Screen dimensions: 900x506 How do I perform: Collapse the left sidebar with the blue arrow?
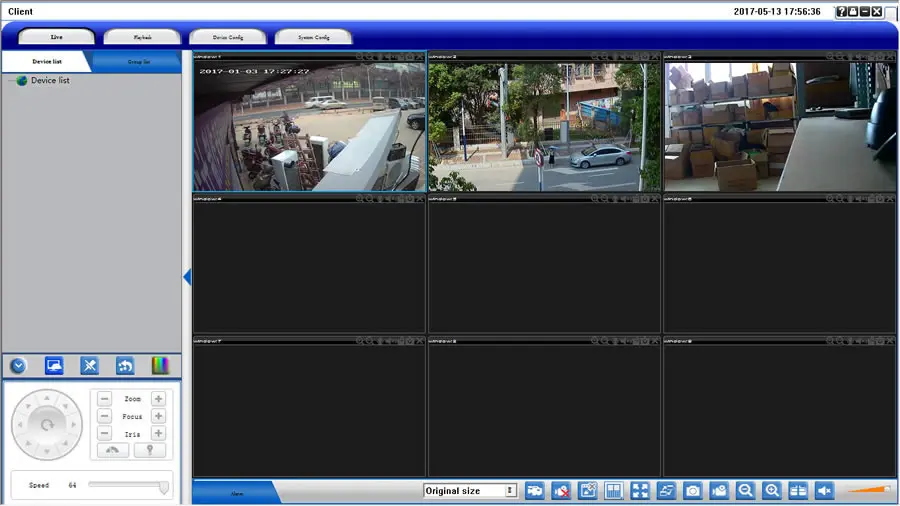coord(187,277)
